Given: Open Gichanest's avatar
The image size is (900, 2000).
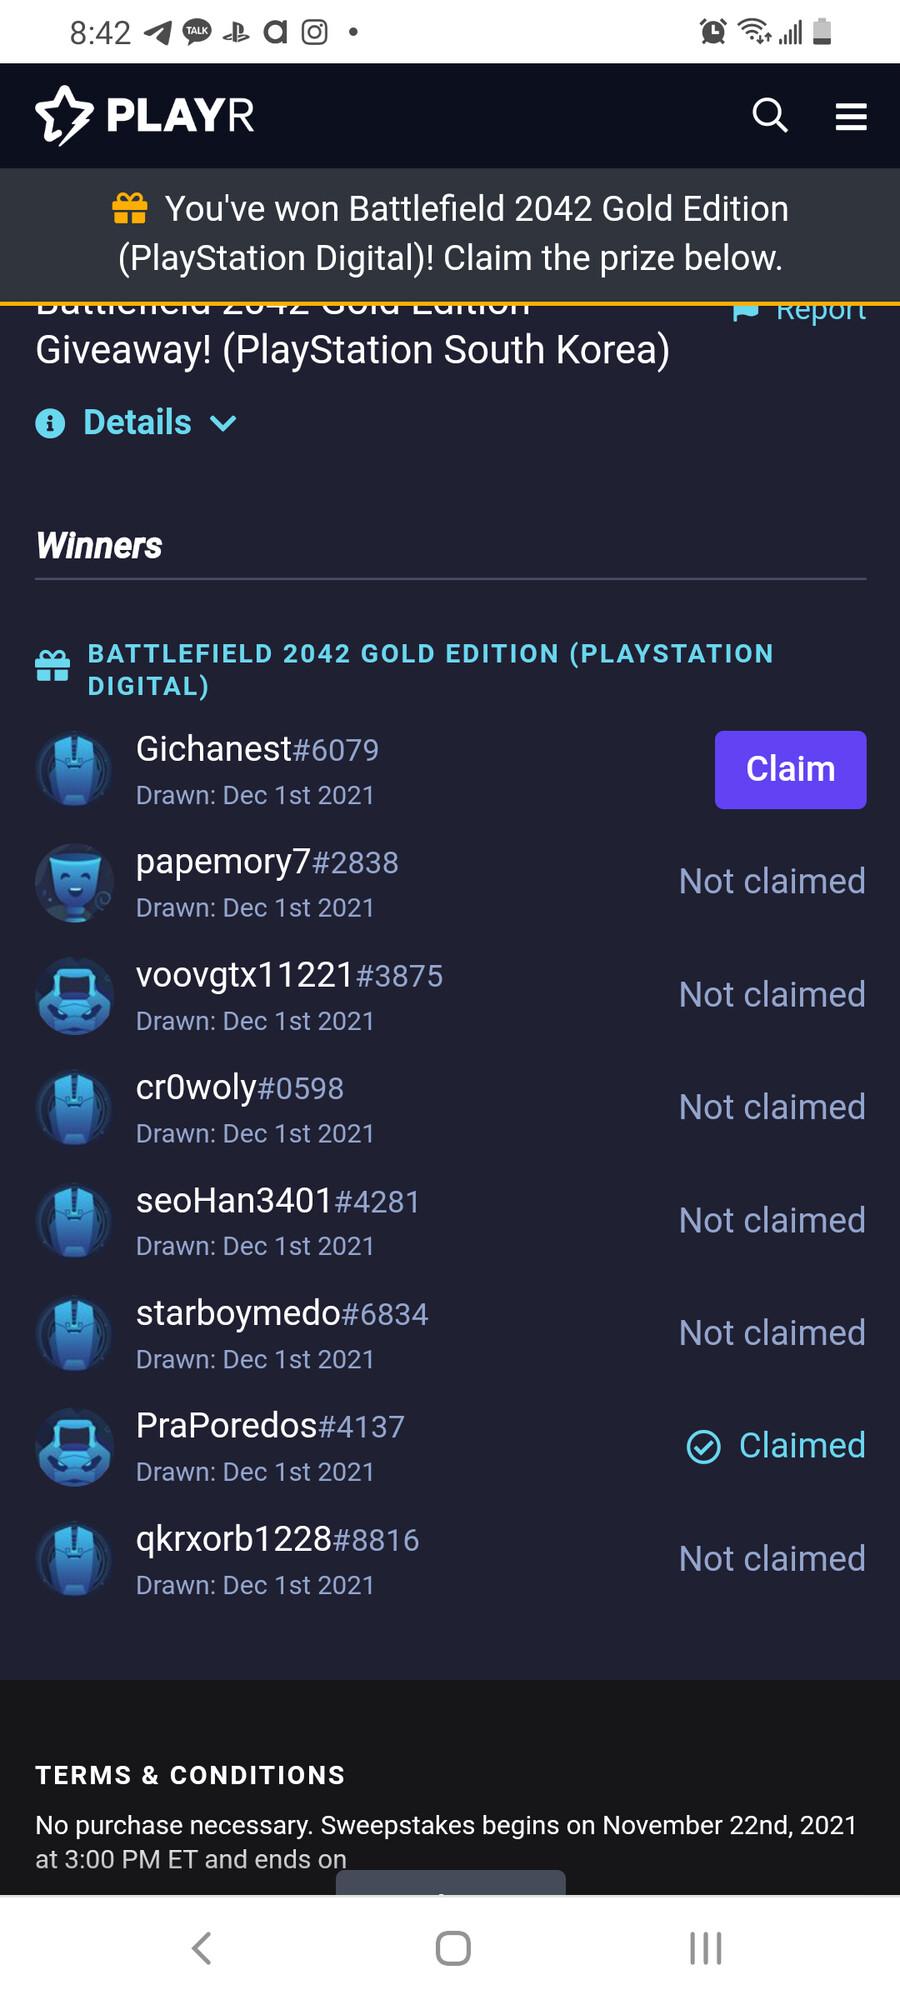Looking at the screenshot, I should click(x=74, y=770).
